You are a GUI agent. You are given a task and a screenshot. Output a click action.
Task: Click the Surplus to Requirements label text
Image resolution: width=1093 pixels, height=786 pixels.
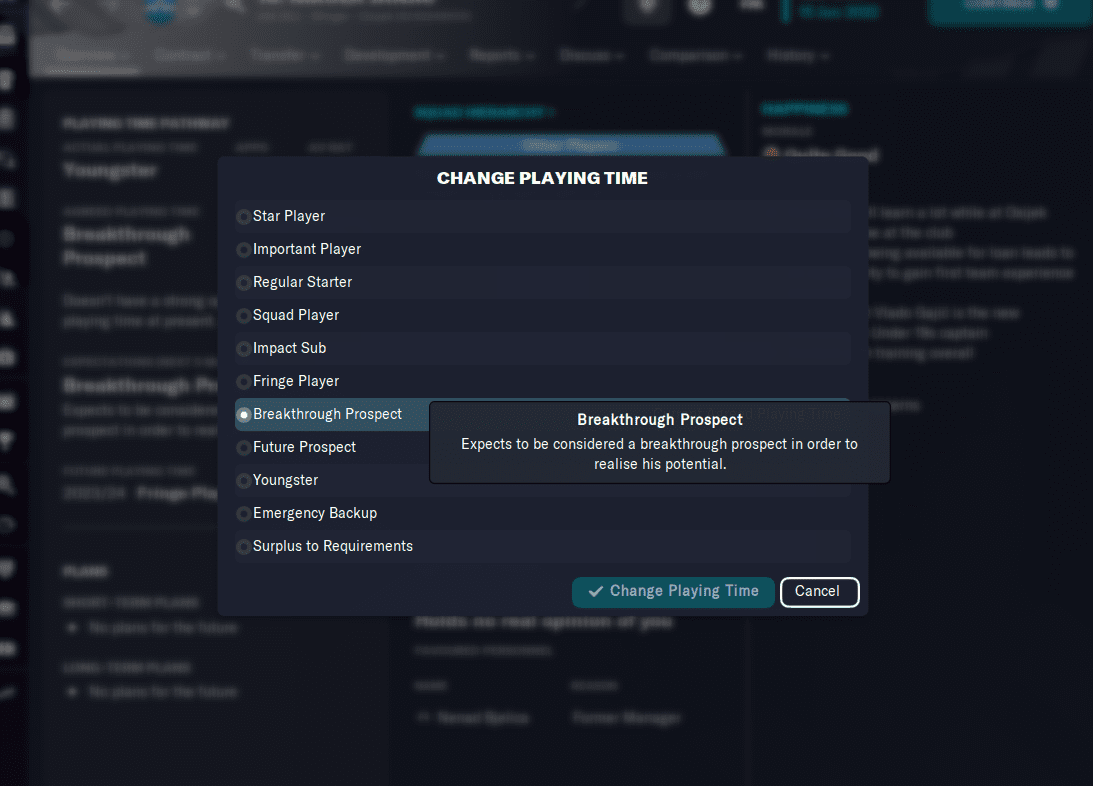(x=333, y=546)
